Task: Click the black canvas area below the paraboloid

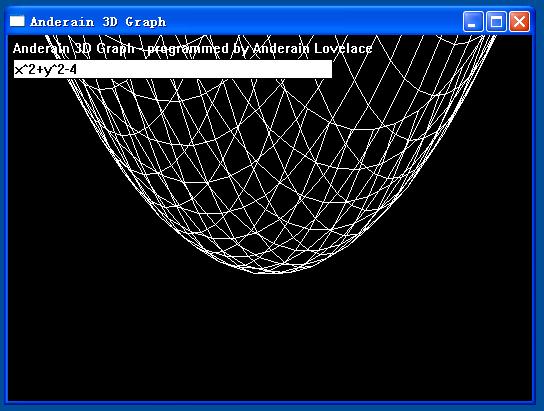Action: point(270,336)
